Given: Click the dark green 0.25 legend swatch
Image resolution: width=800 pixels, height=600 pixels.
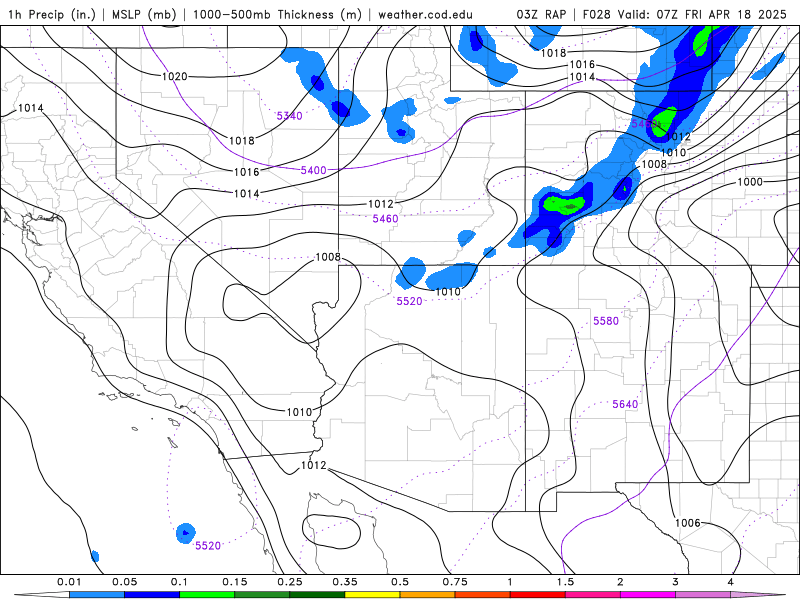Looking at the screenshot, I should point(317,595).
